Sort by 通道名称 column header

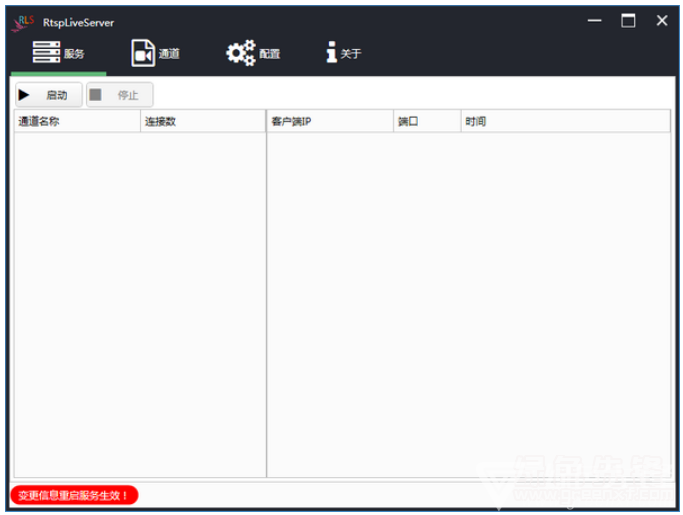pyautogui.click(x=78, y=121)
